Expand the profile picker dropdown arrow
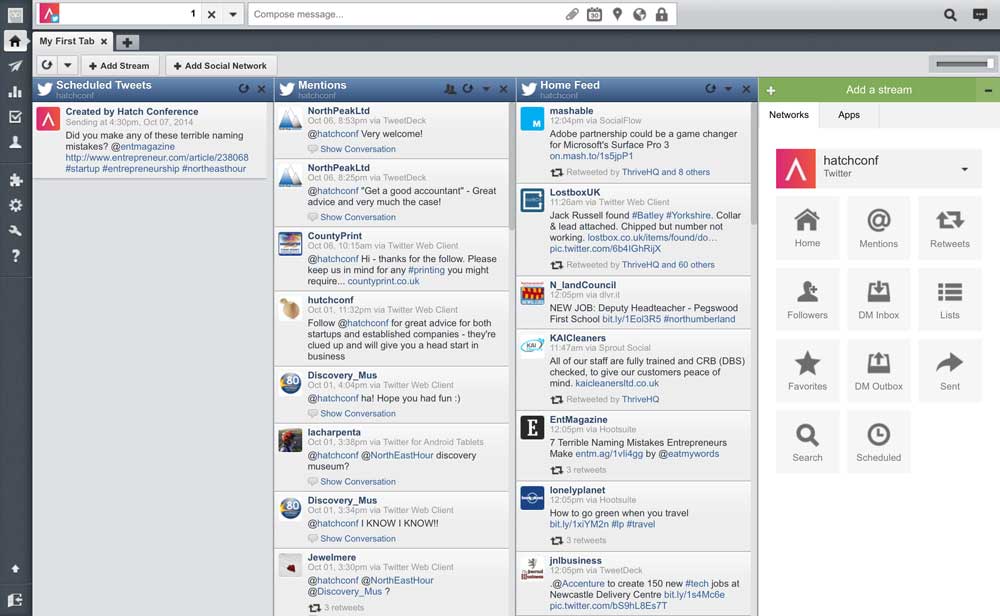The height and width of the screenshot is (616, 1000). (x=233, y=14)
